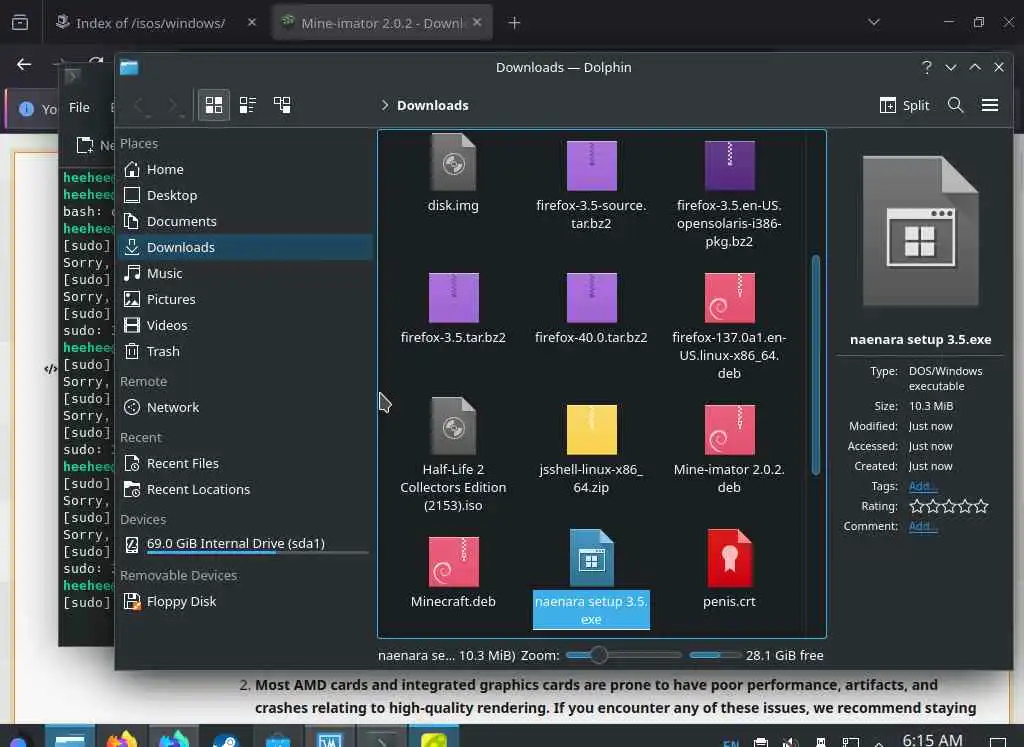Viewport: 1024px width, 747px height.
Task: Open the Dolphin search icon
Action: click(x=955, y=105)
